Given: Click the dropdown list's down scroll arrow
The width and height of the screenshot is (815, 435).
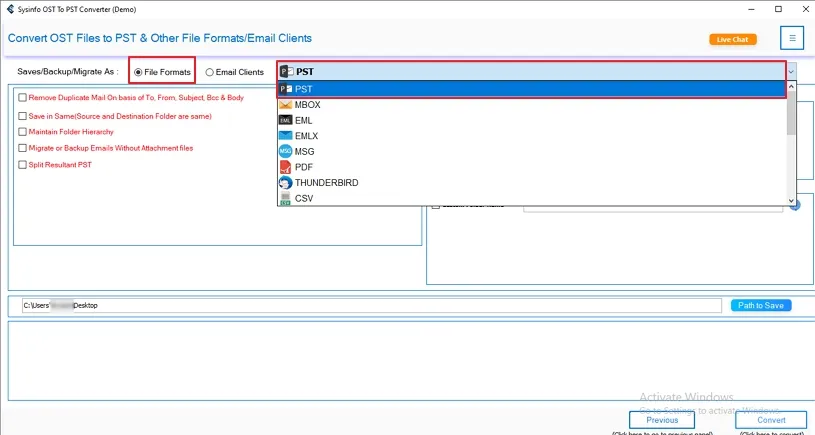Looking at the screenshot, I should coord(791,201).
